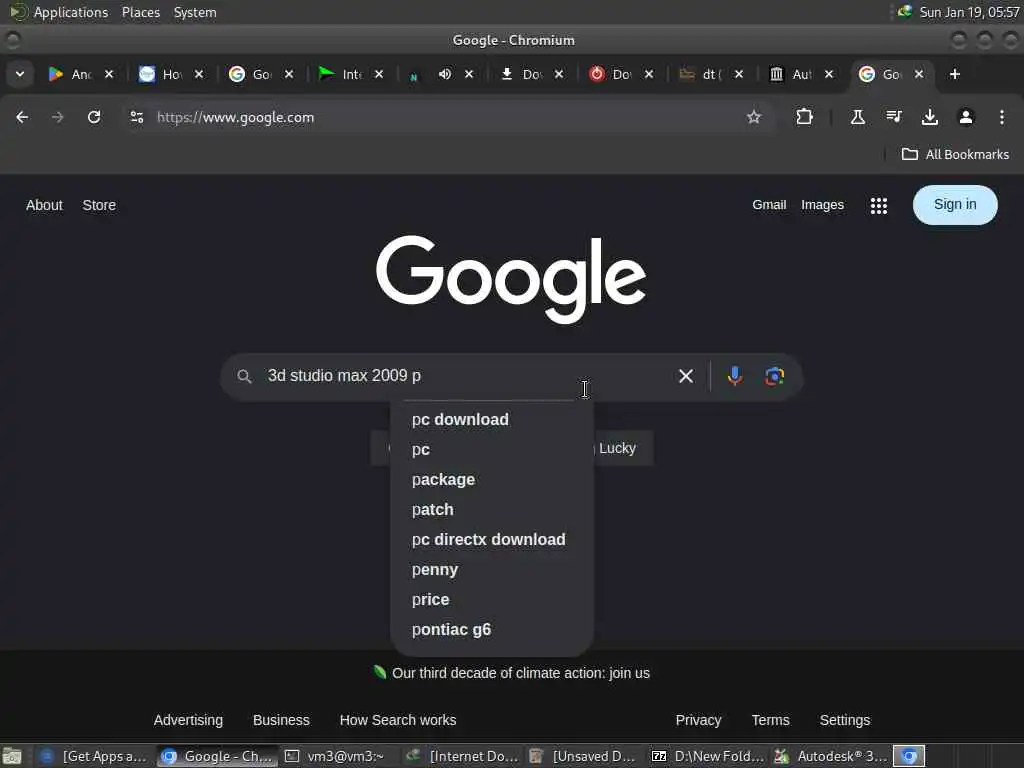Open the About link
Image resolution: width=1024 pixels, height=768 pixels.
coord(44,205)
